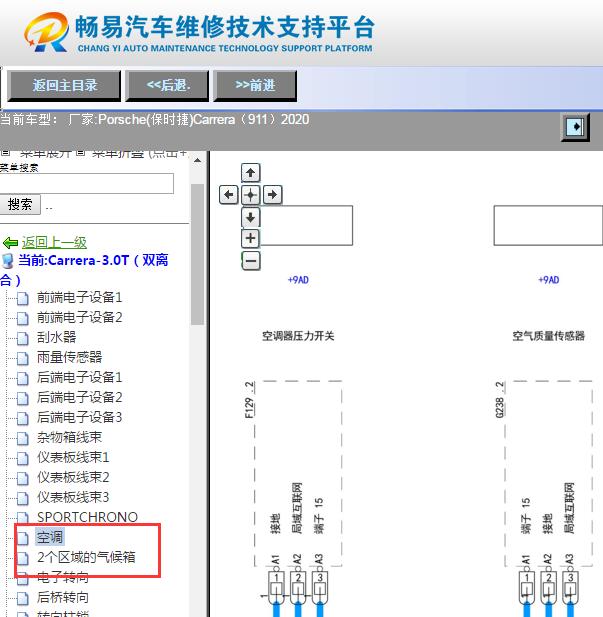Open 后端电子设备1 diagram
This screenshot has height=617, width=603.
[80, 377]
